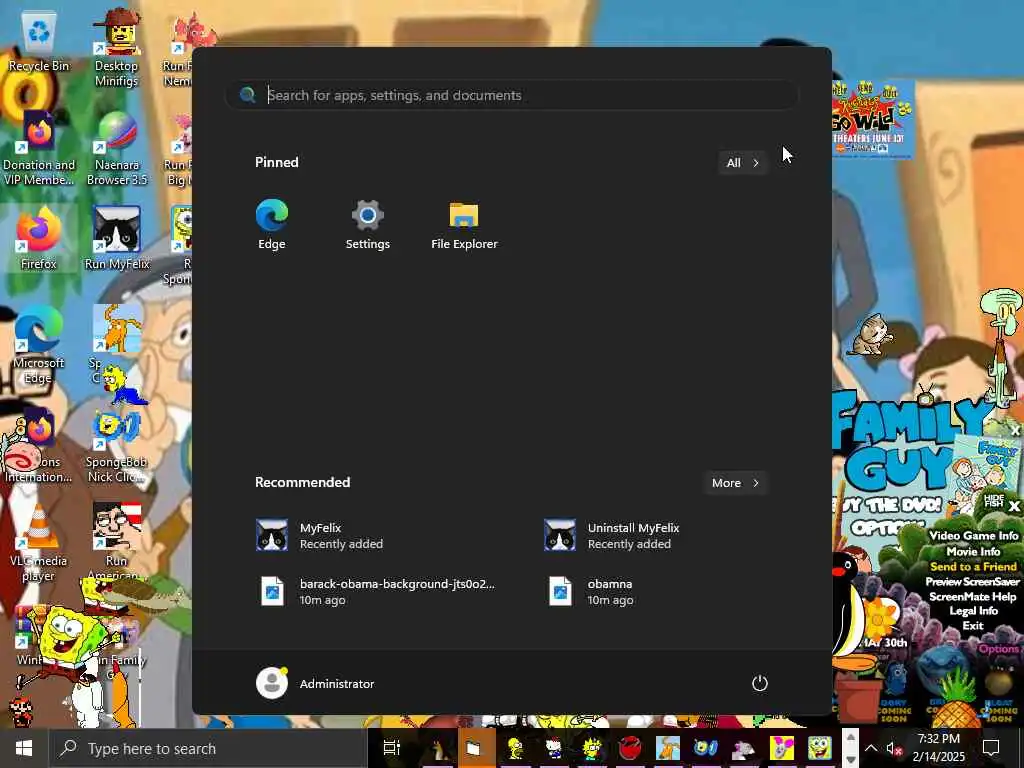Select the Desktop Minifigs shortcut
The height and width of the screenshot is (768, 1024).
click(116, 47)
